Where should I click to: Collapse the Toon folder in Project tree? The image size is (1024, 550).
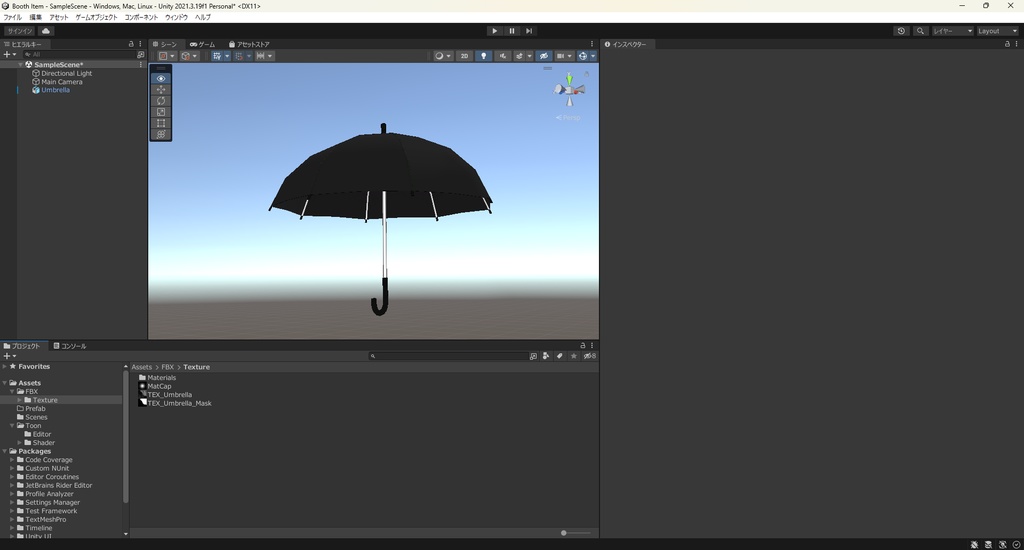[12, 425]
